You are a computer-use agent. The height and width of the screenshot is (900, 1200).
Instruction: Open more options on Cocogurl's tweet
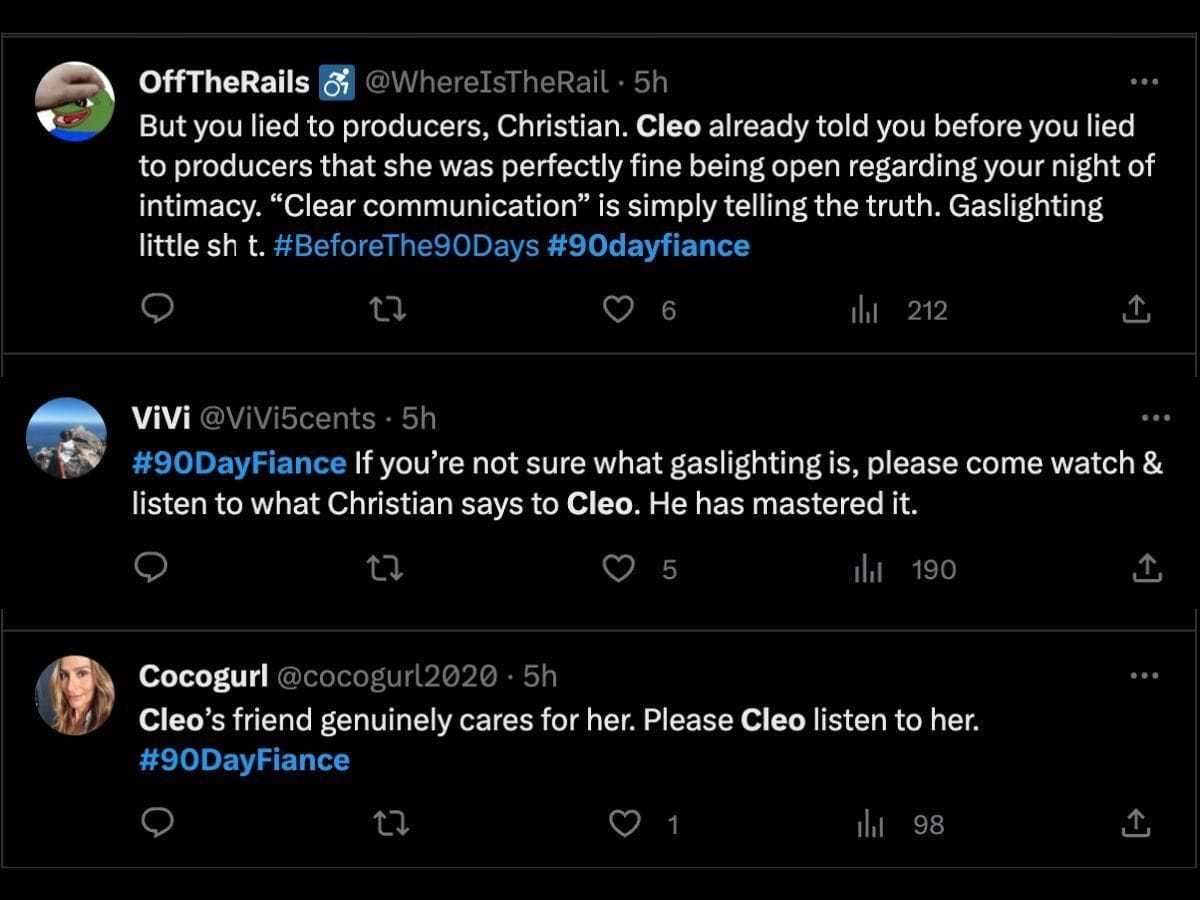(1142, 676)
